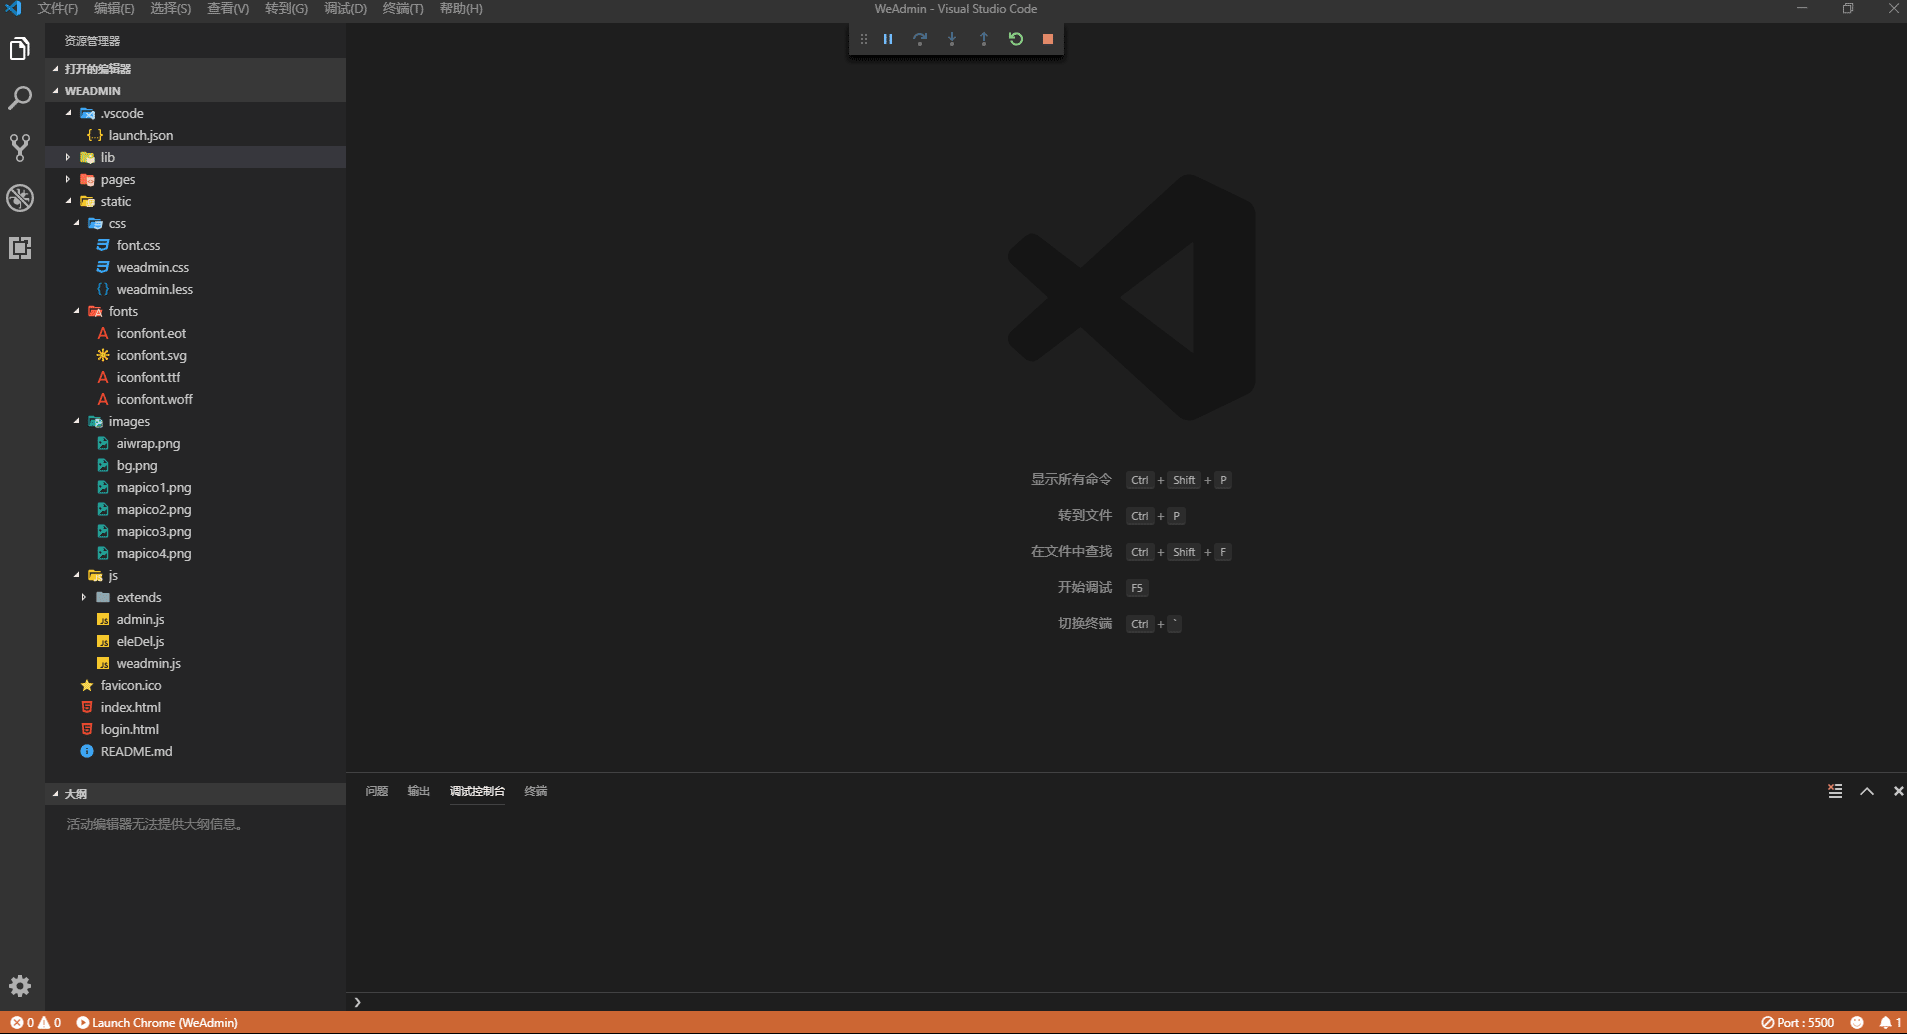The image size is (1907, 1034).
Task: Toggle Live Server on Port 5500
Action: pyautogui.click(x=1797, y=1023)
